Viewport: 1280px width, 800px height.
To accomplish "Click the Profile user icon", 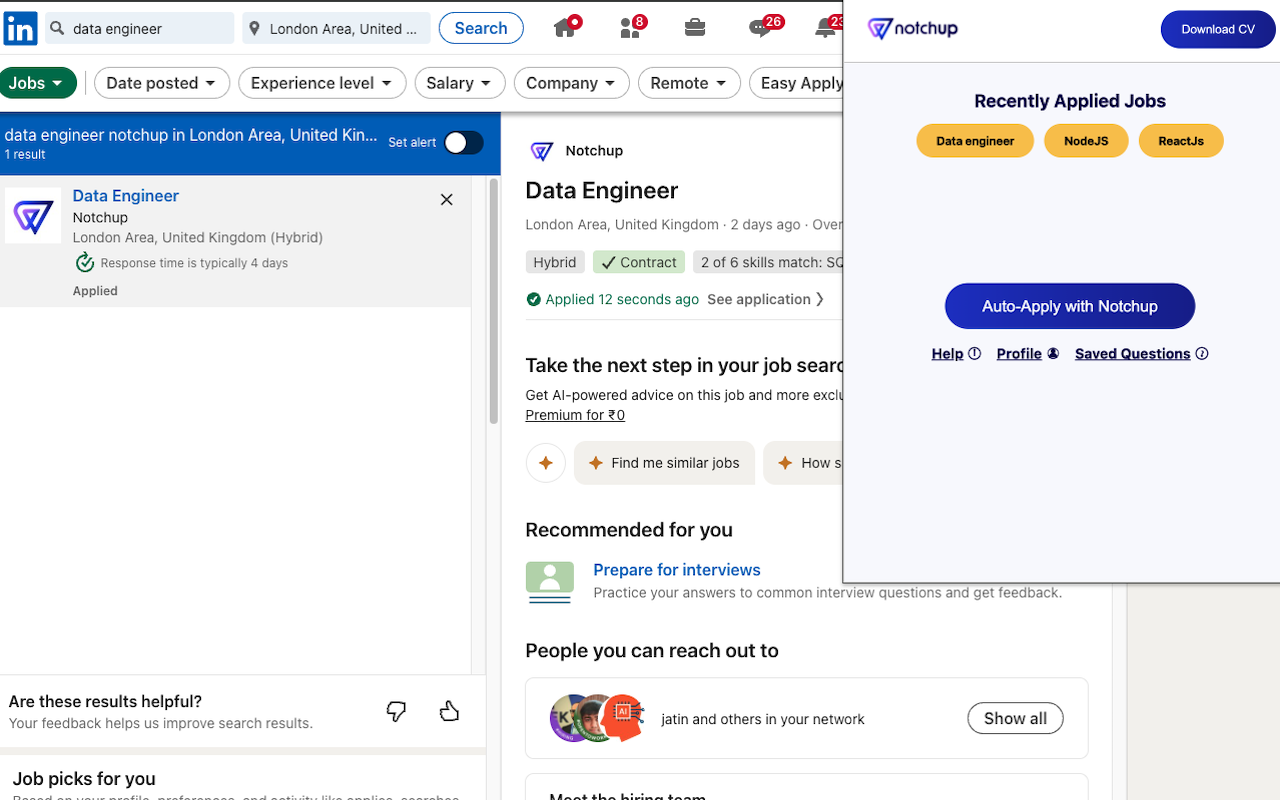I will click(x=1053, y=354).
